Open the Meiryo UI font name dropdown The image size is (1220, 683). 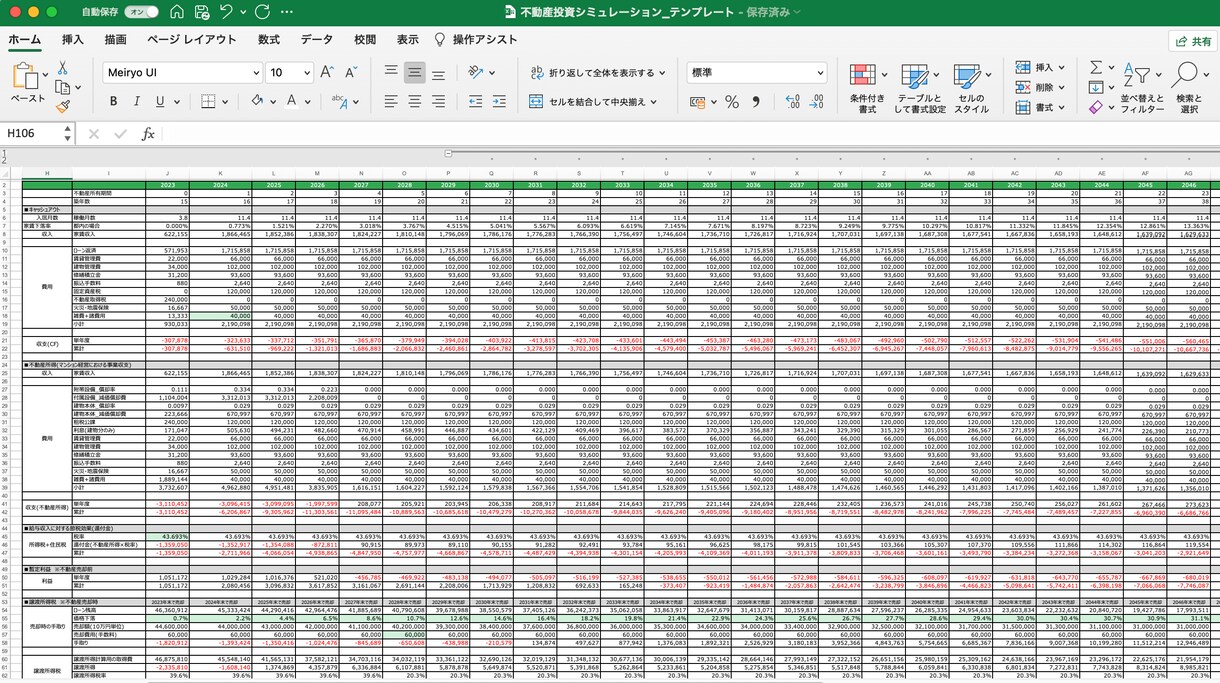coord(255,73)
